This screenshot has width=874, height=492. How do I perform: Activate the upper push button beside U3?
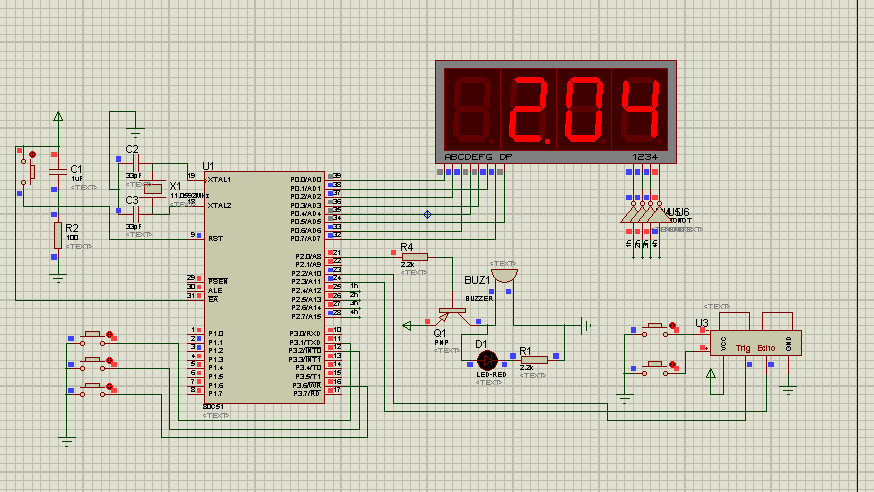click(655, 328)
